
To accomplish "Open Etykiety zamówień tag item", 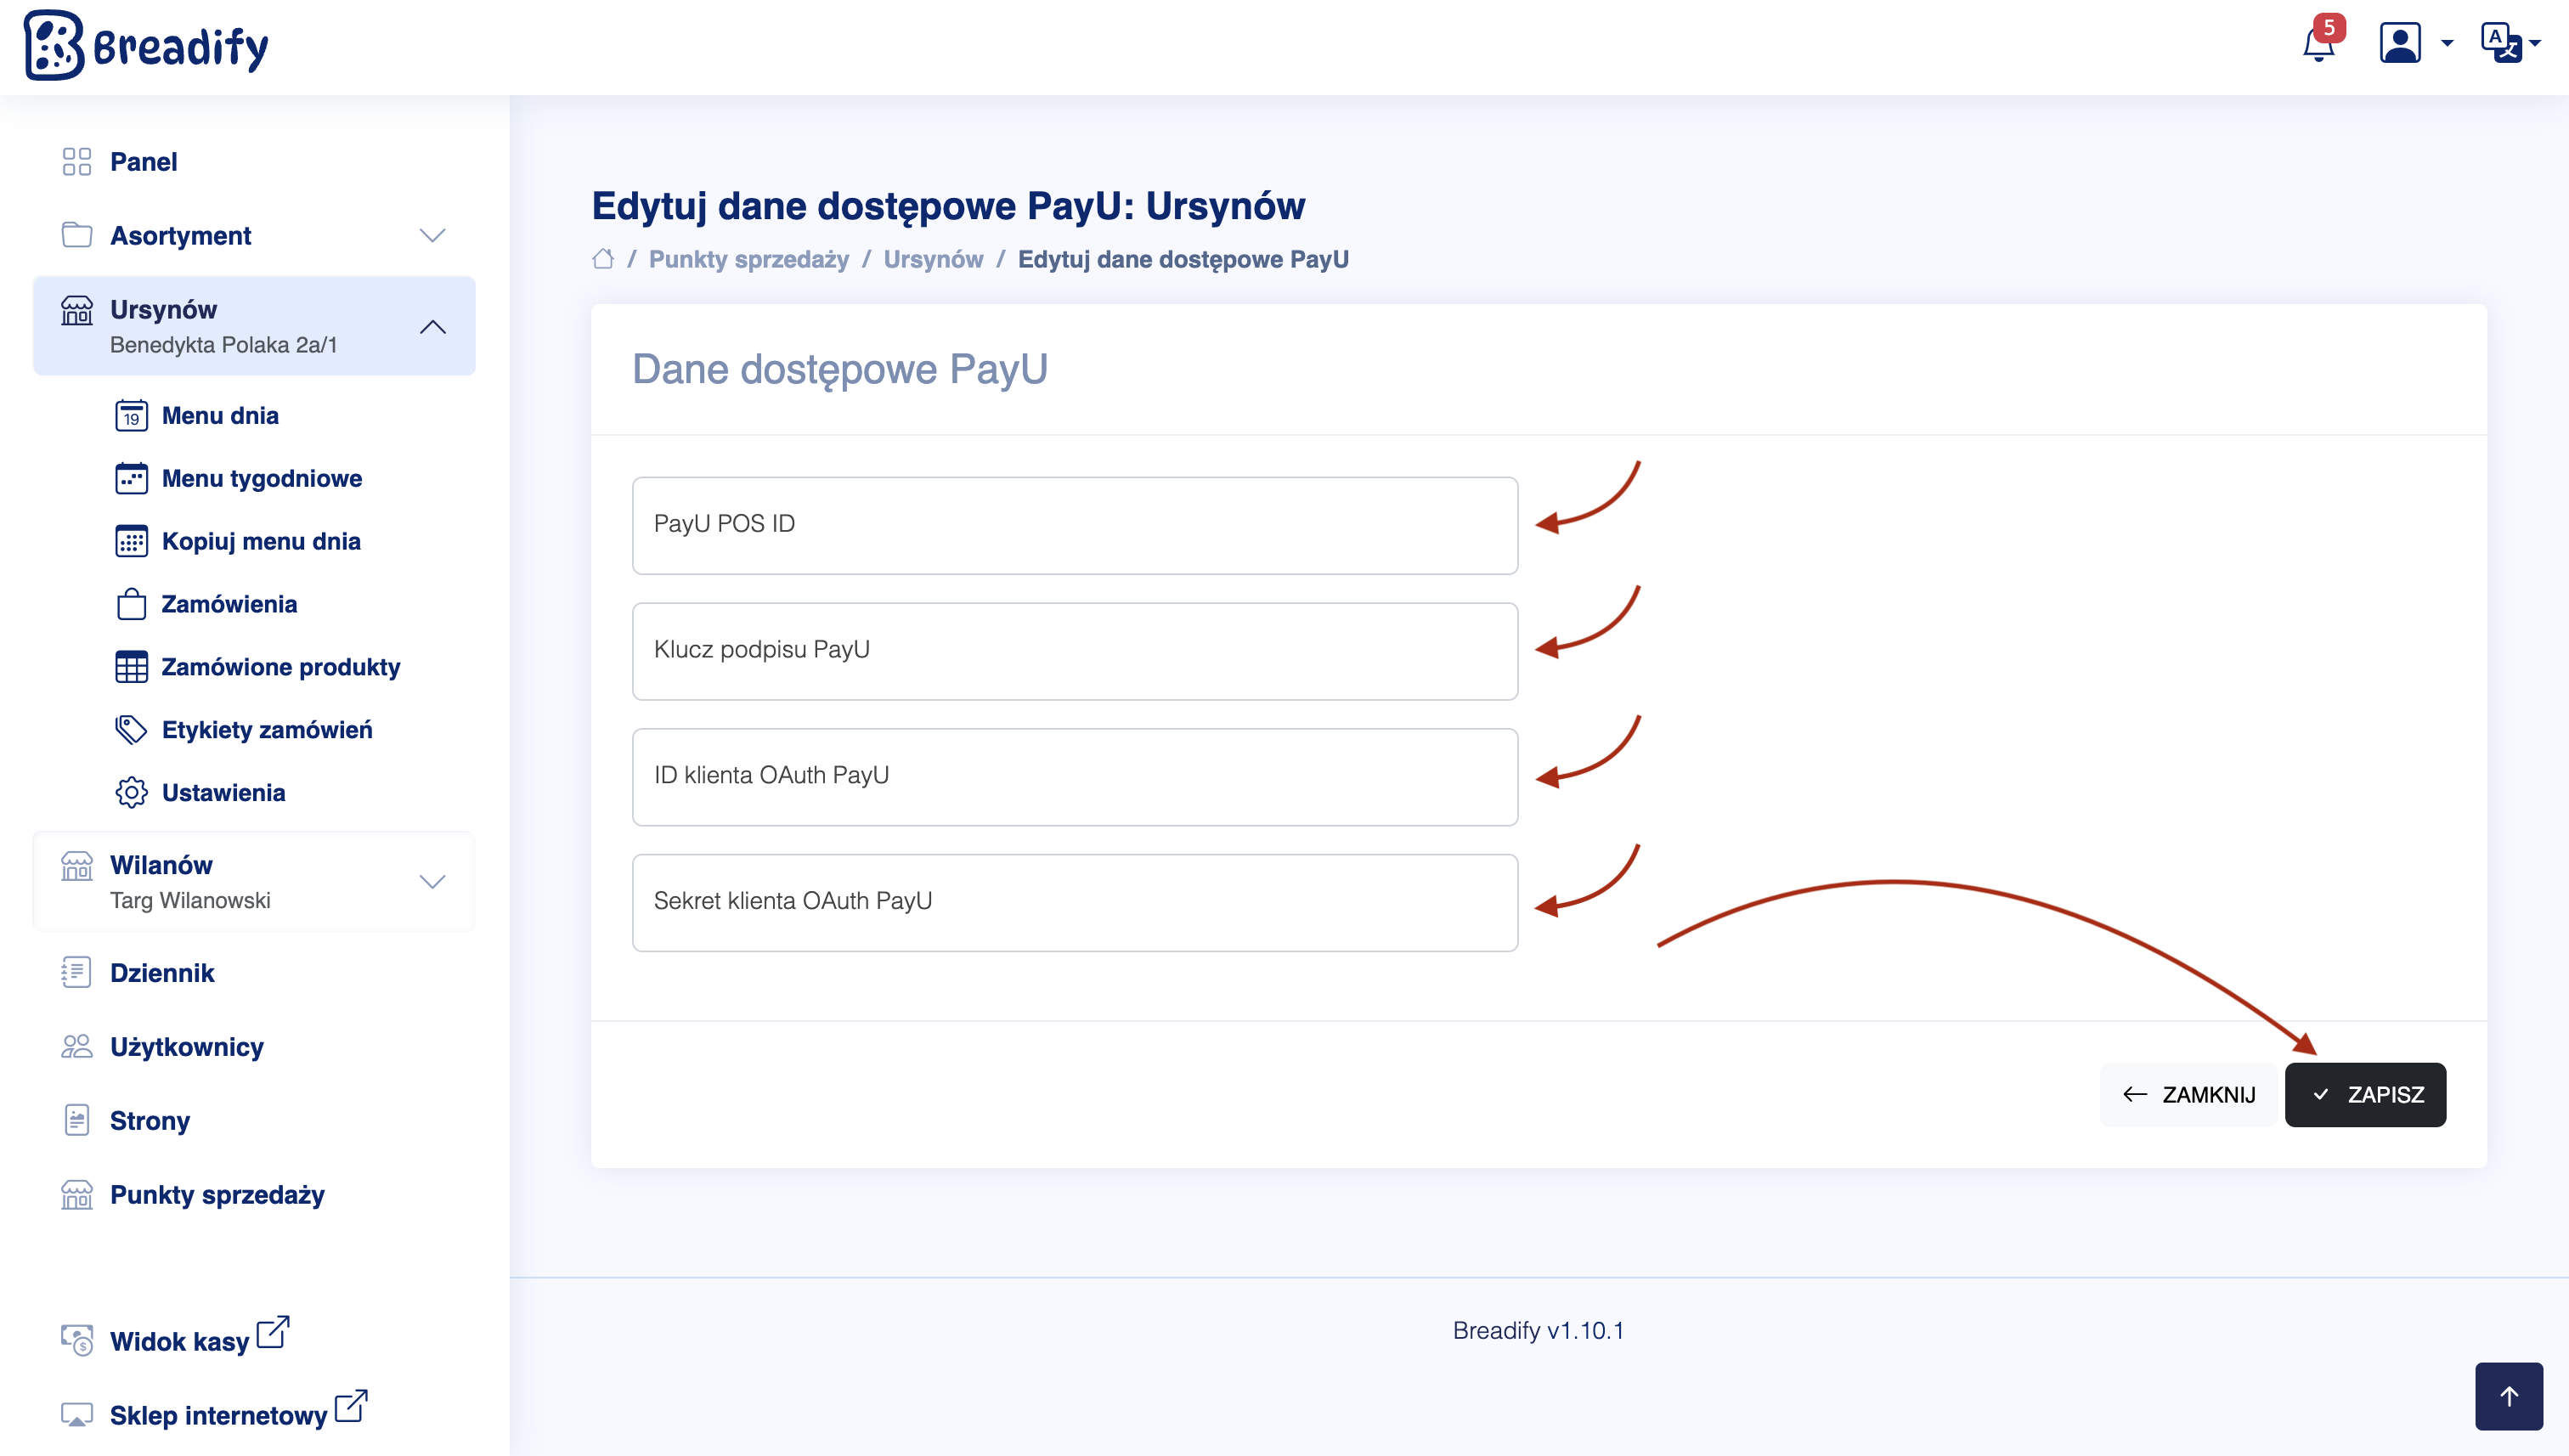I will click(x=266, y=730).
